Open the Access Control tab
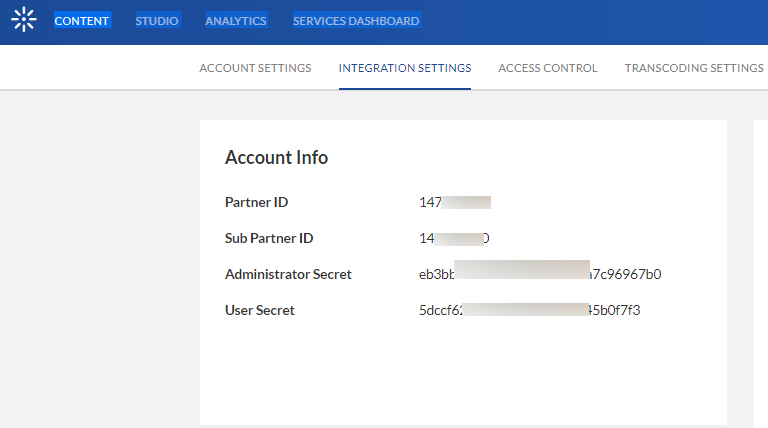The image size is (768, 428). click(x=548, y=68)
